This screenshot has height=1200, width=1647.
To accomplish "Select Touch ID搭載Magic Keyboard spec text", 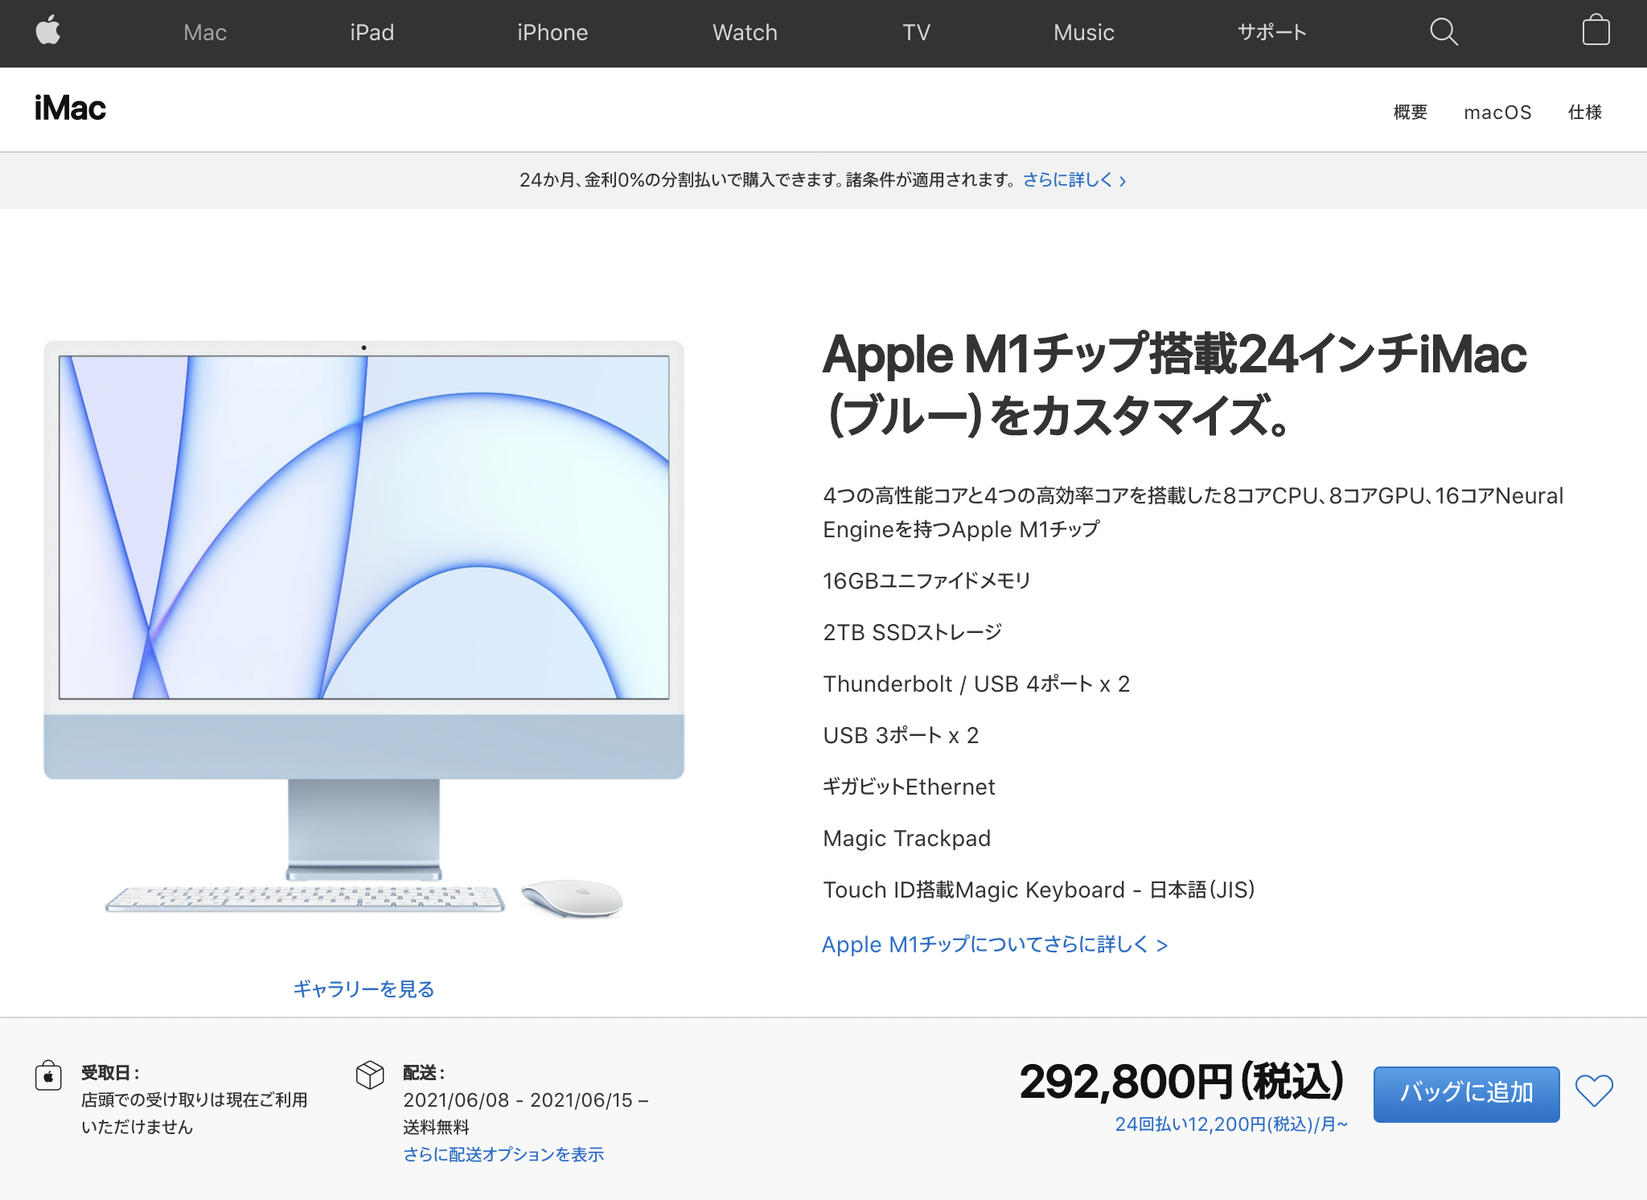I will coord(1039,890).
